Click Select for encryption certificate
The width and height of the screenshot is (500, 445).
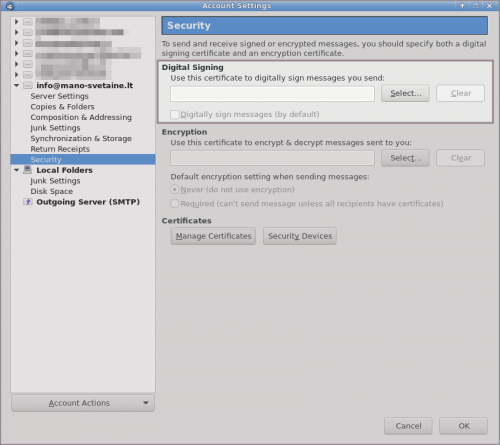(405, 158)
